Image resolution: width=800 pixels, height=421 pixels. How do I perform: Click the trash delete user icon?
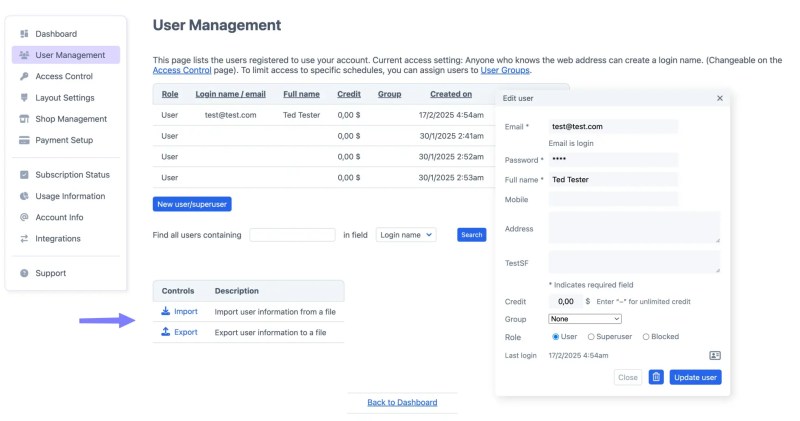click(656, 377)
